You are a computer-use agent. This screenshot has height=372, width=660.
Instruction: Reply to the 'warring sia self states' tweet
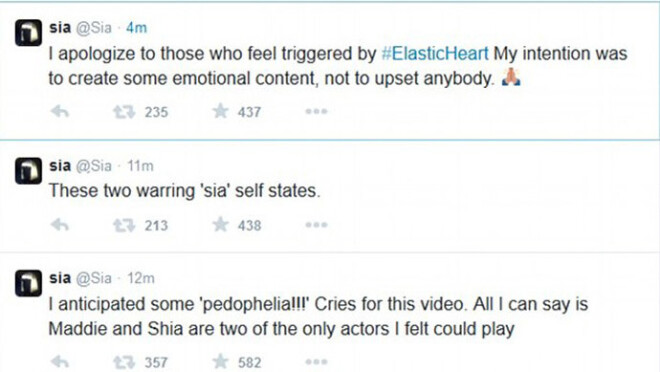(60, 225)
